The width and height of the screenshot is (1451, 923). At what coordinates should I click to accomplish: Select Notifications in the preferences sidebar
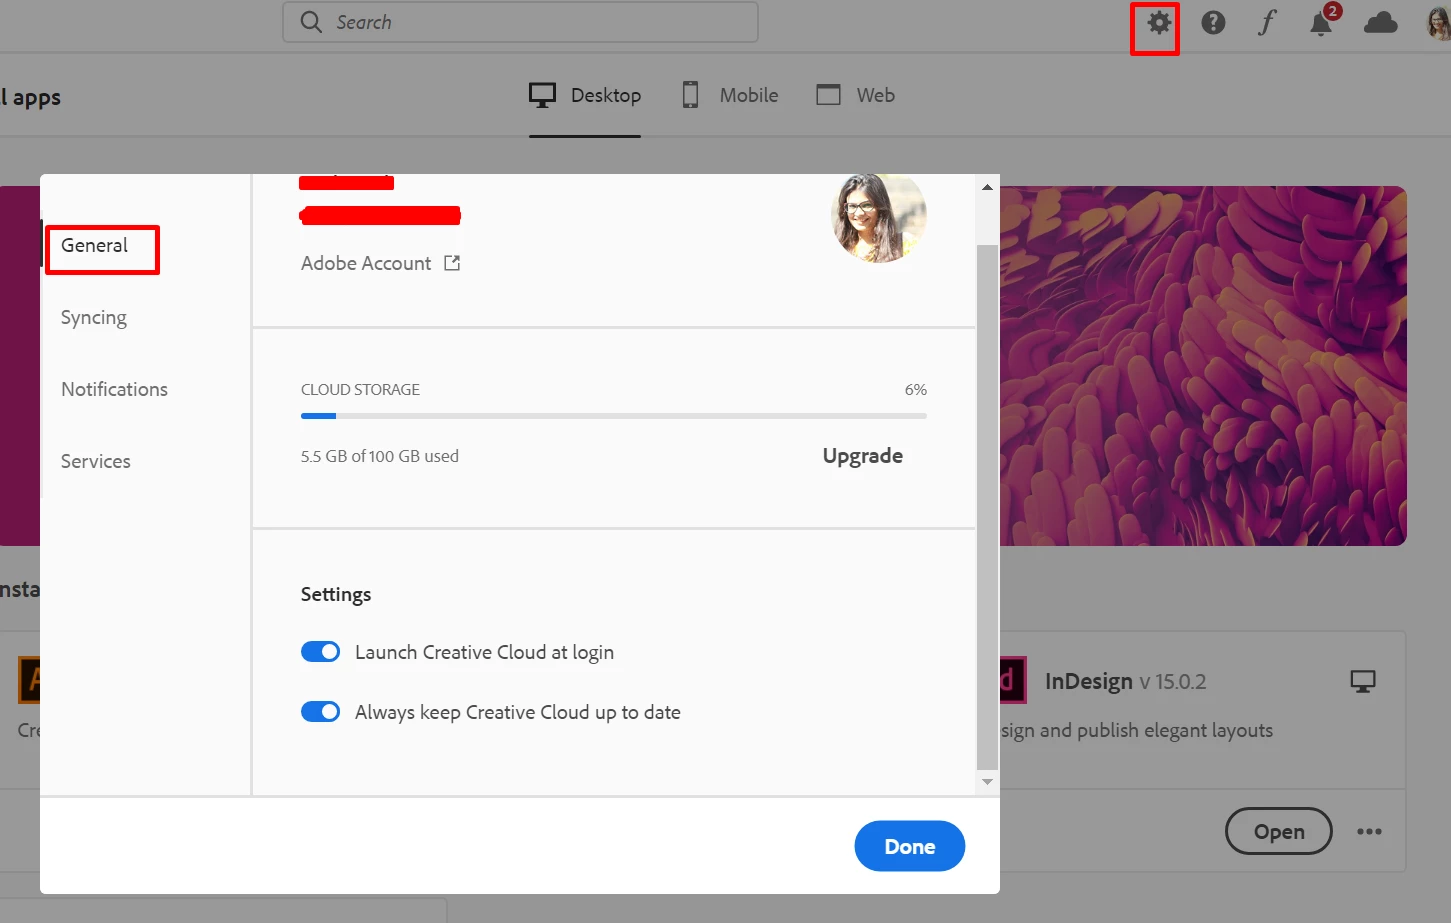114,389
